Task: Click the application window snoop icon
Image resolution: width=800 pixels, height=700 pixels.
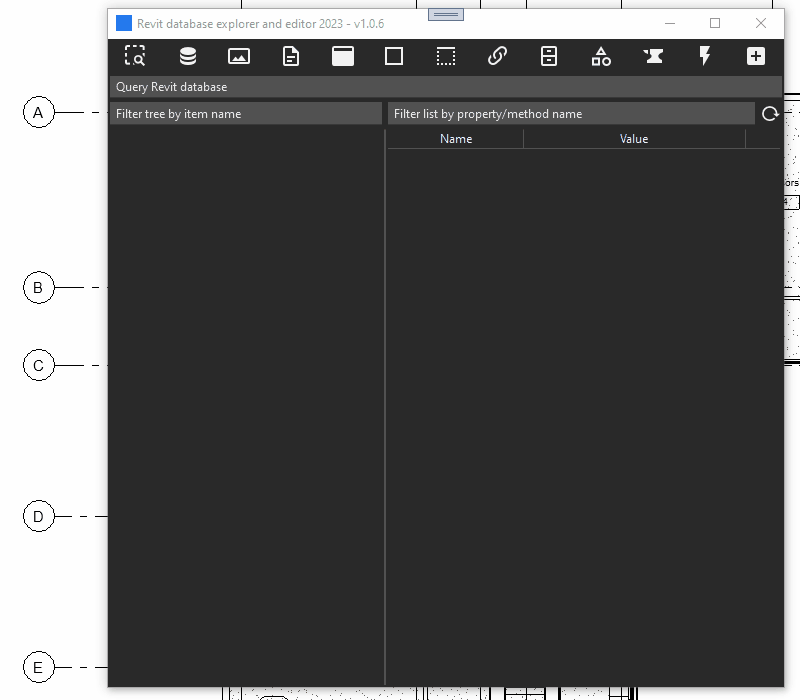Action: [342, 57]
